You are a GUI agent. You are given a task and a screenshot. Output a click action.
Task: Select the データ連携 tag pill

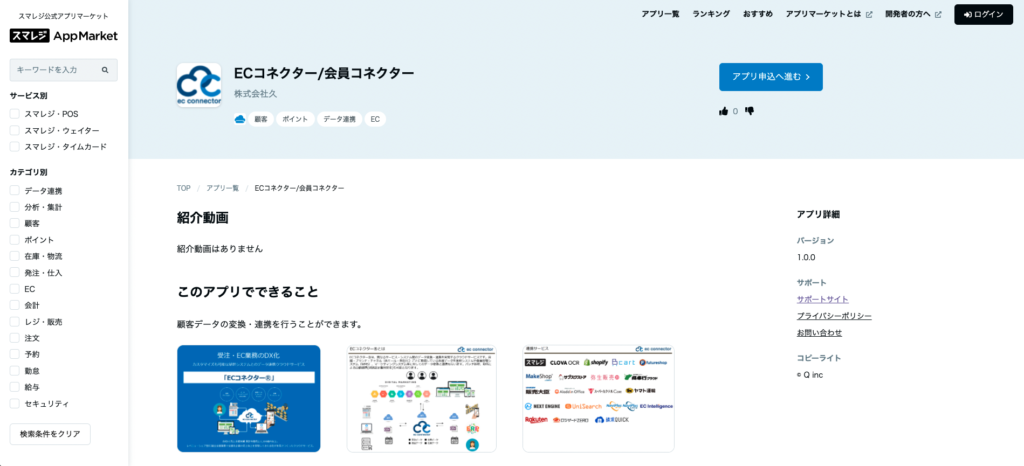click(x=340, y=119)
